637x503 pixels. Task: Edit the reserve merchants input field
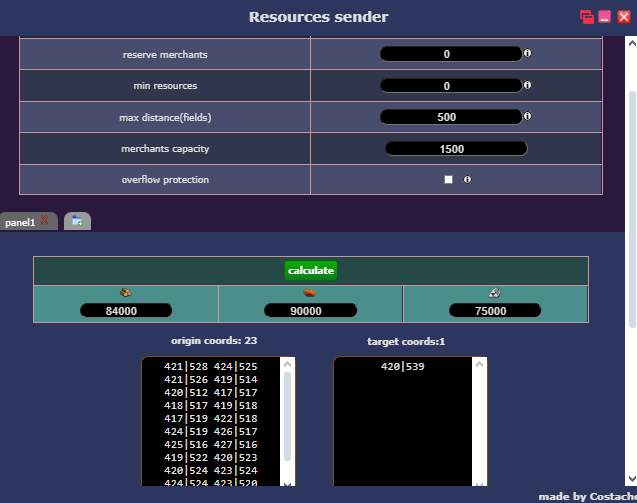[451, 54]
